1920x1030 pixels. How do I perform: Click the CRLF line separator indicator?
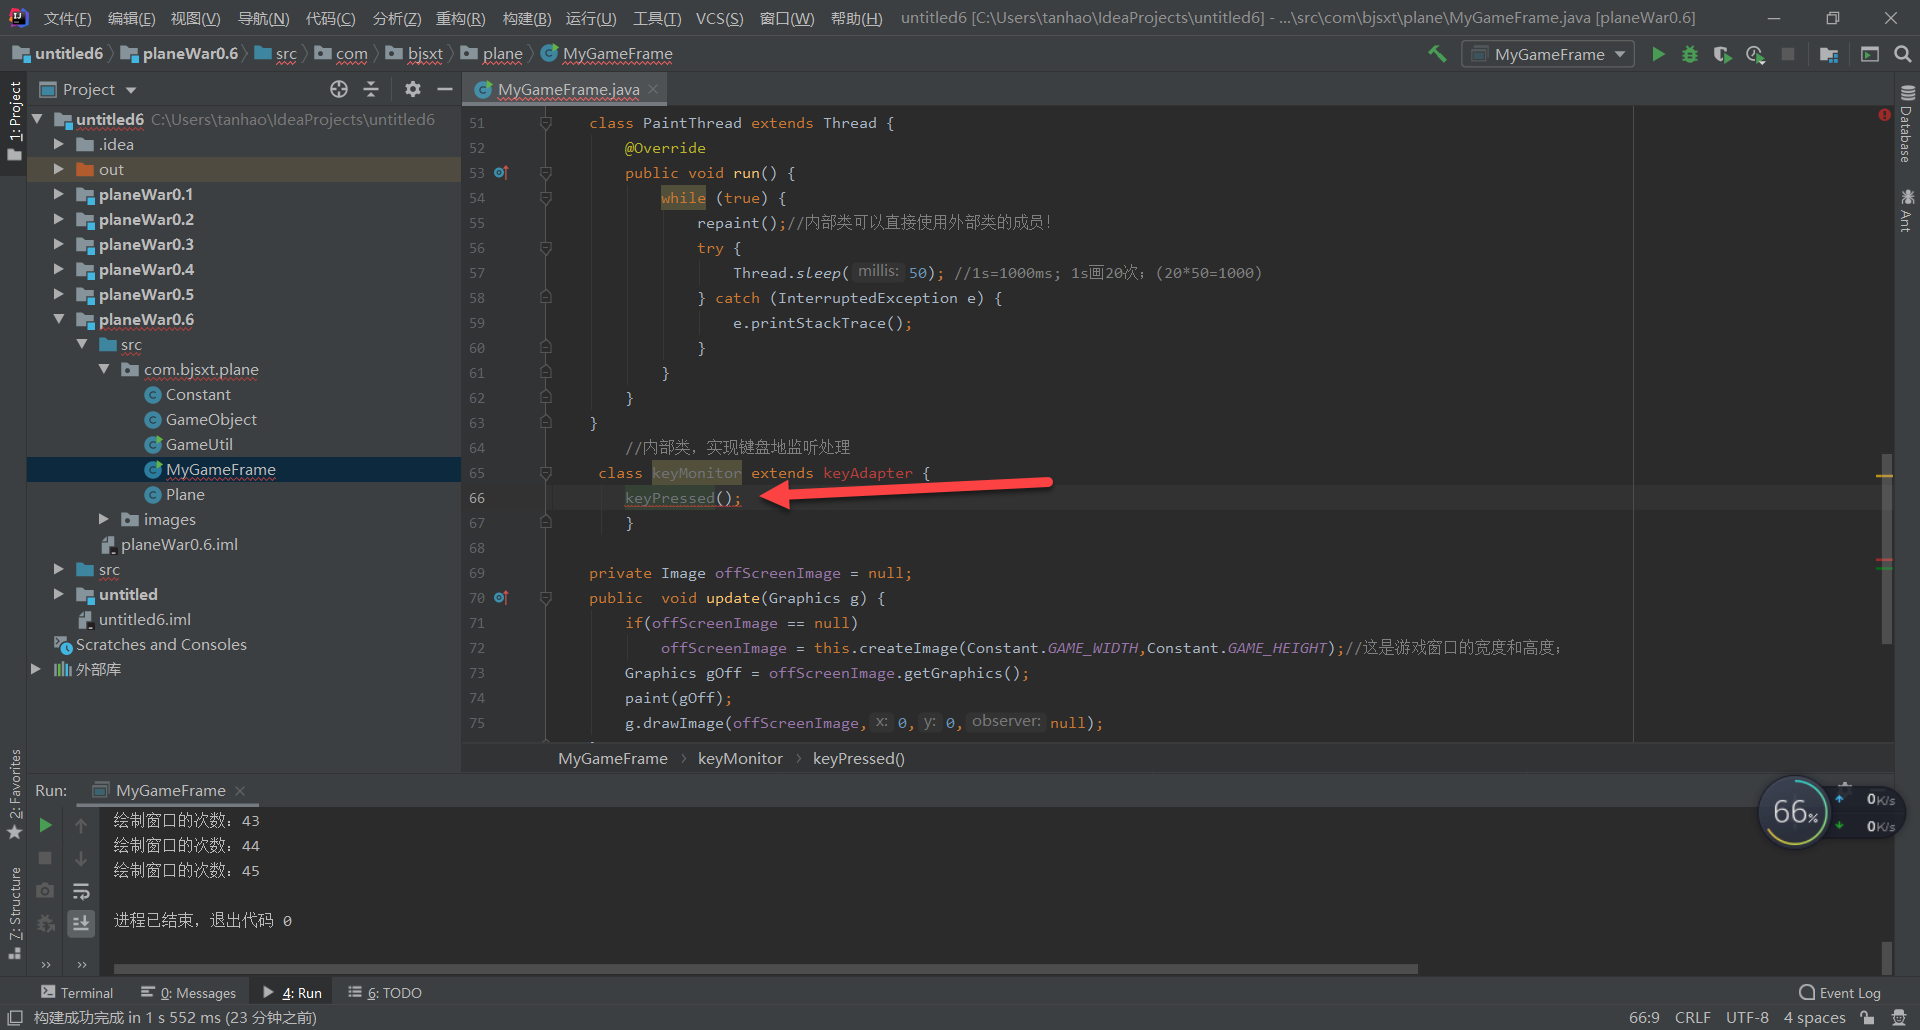coord(1692,1017)
